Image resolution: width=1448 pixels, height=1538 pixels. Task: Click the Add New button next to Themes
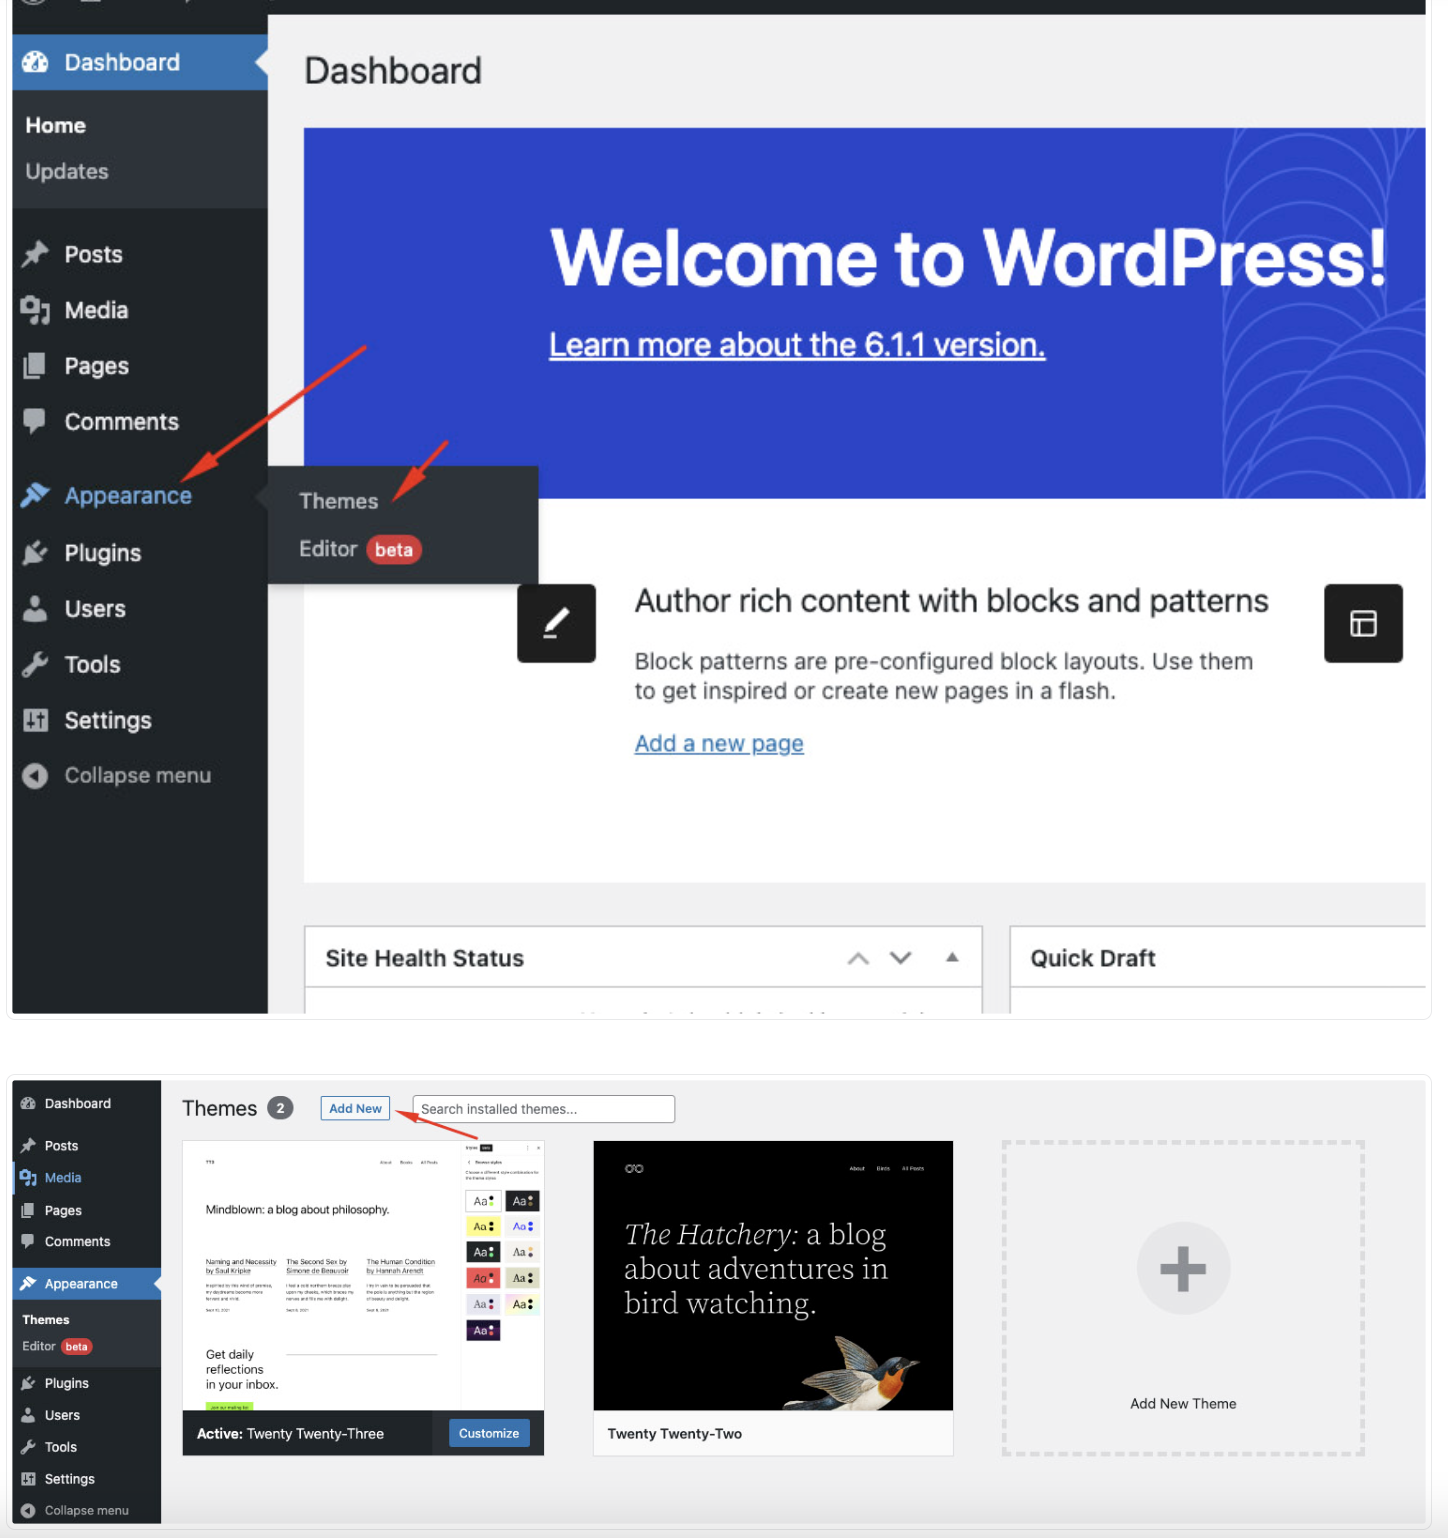coord(355,1108)
